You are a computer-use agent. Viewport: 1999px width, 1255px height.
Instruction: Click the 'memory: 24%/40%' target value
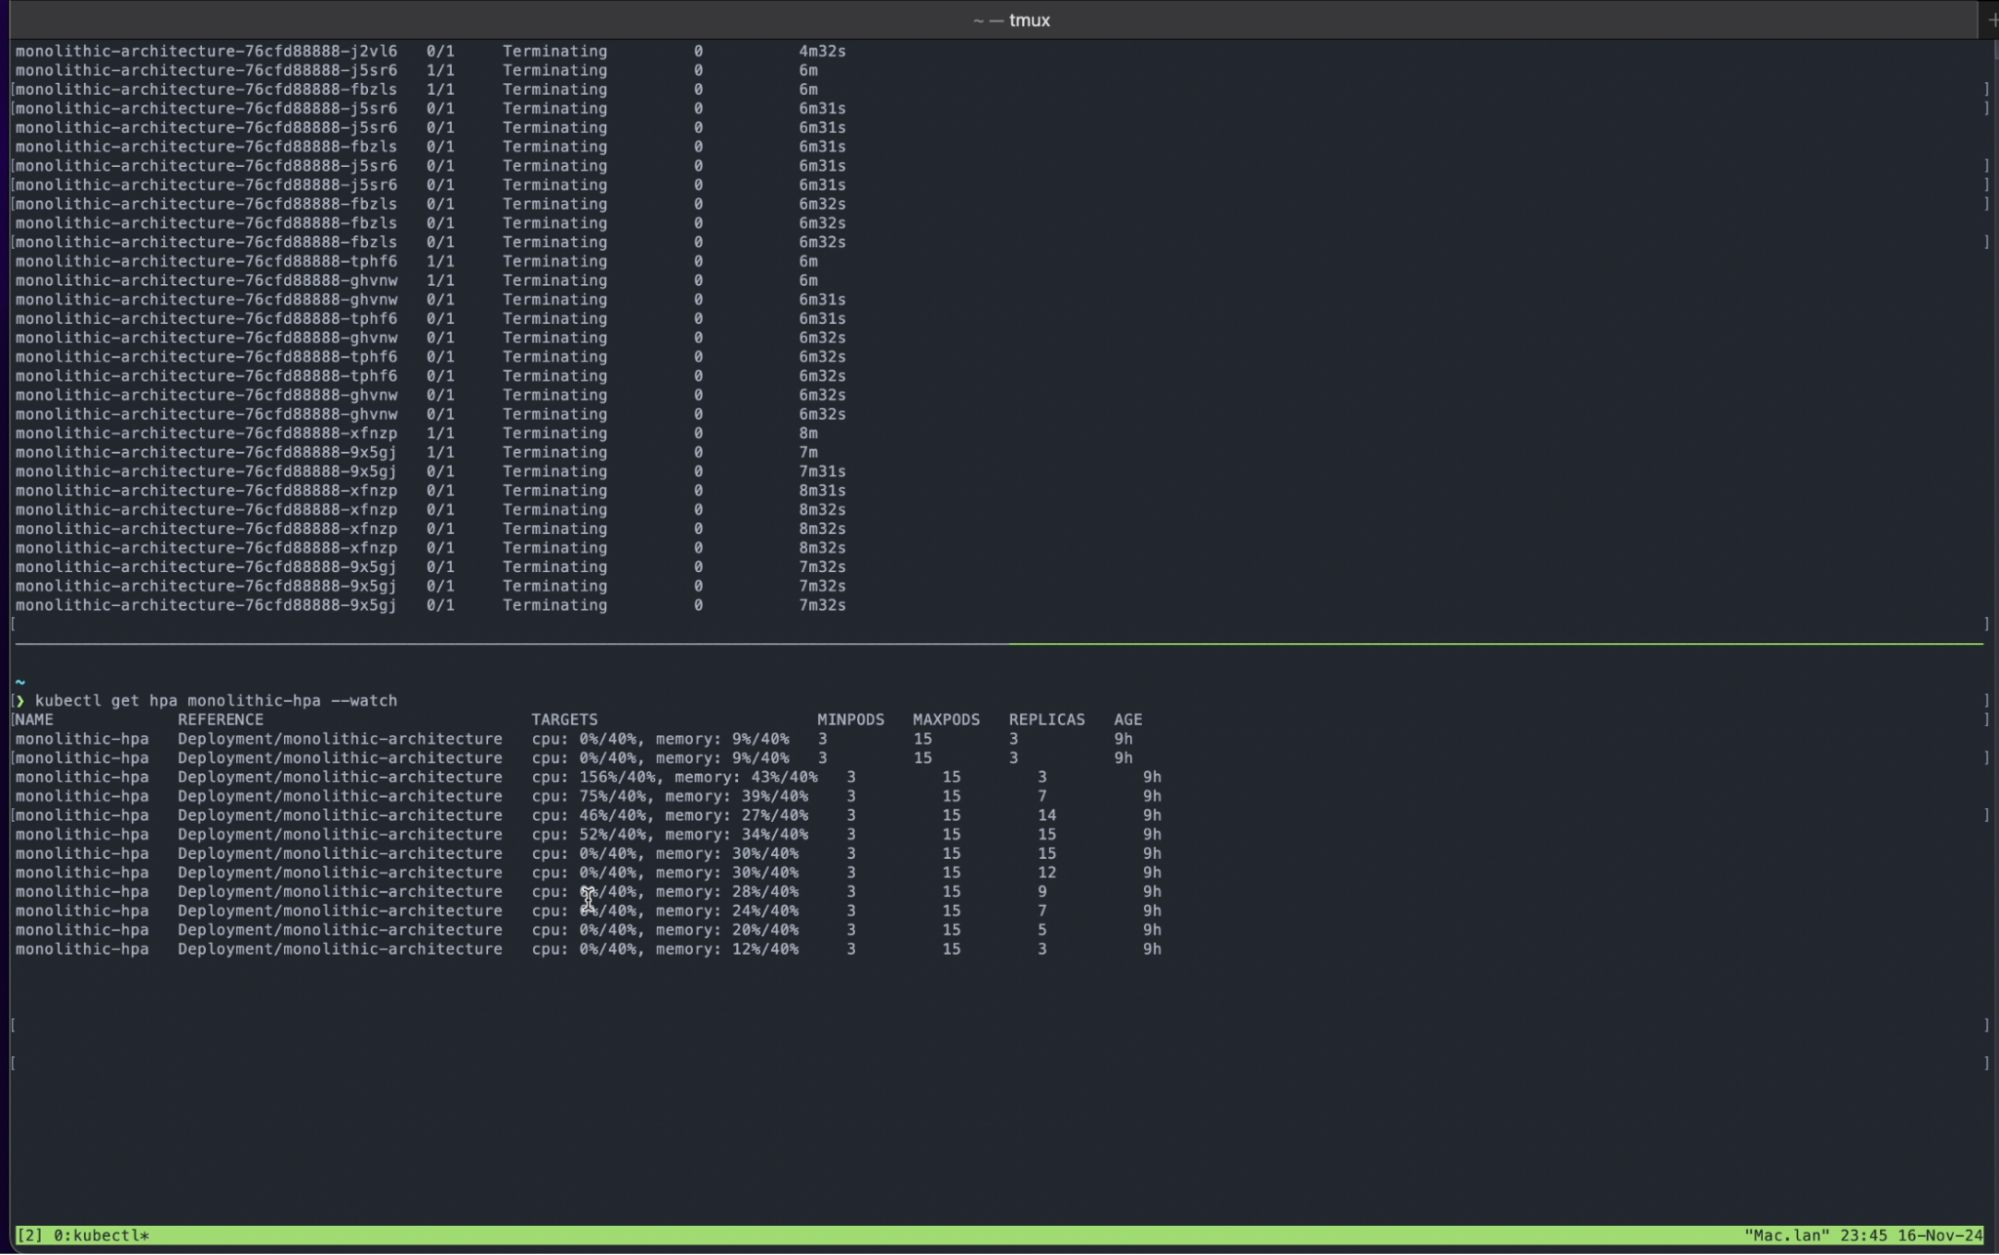(x=727, y=910)
